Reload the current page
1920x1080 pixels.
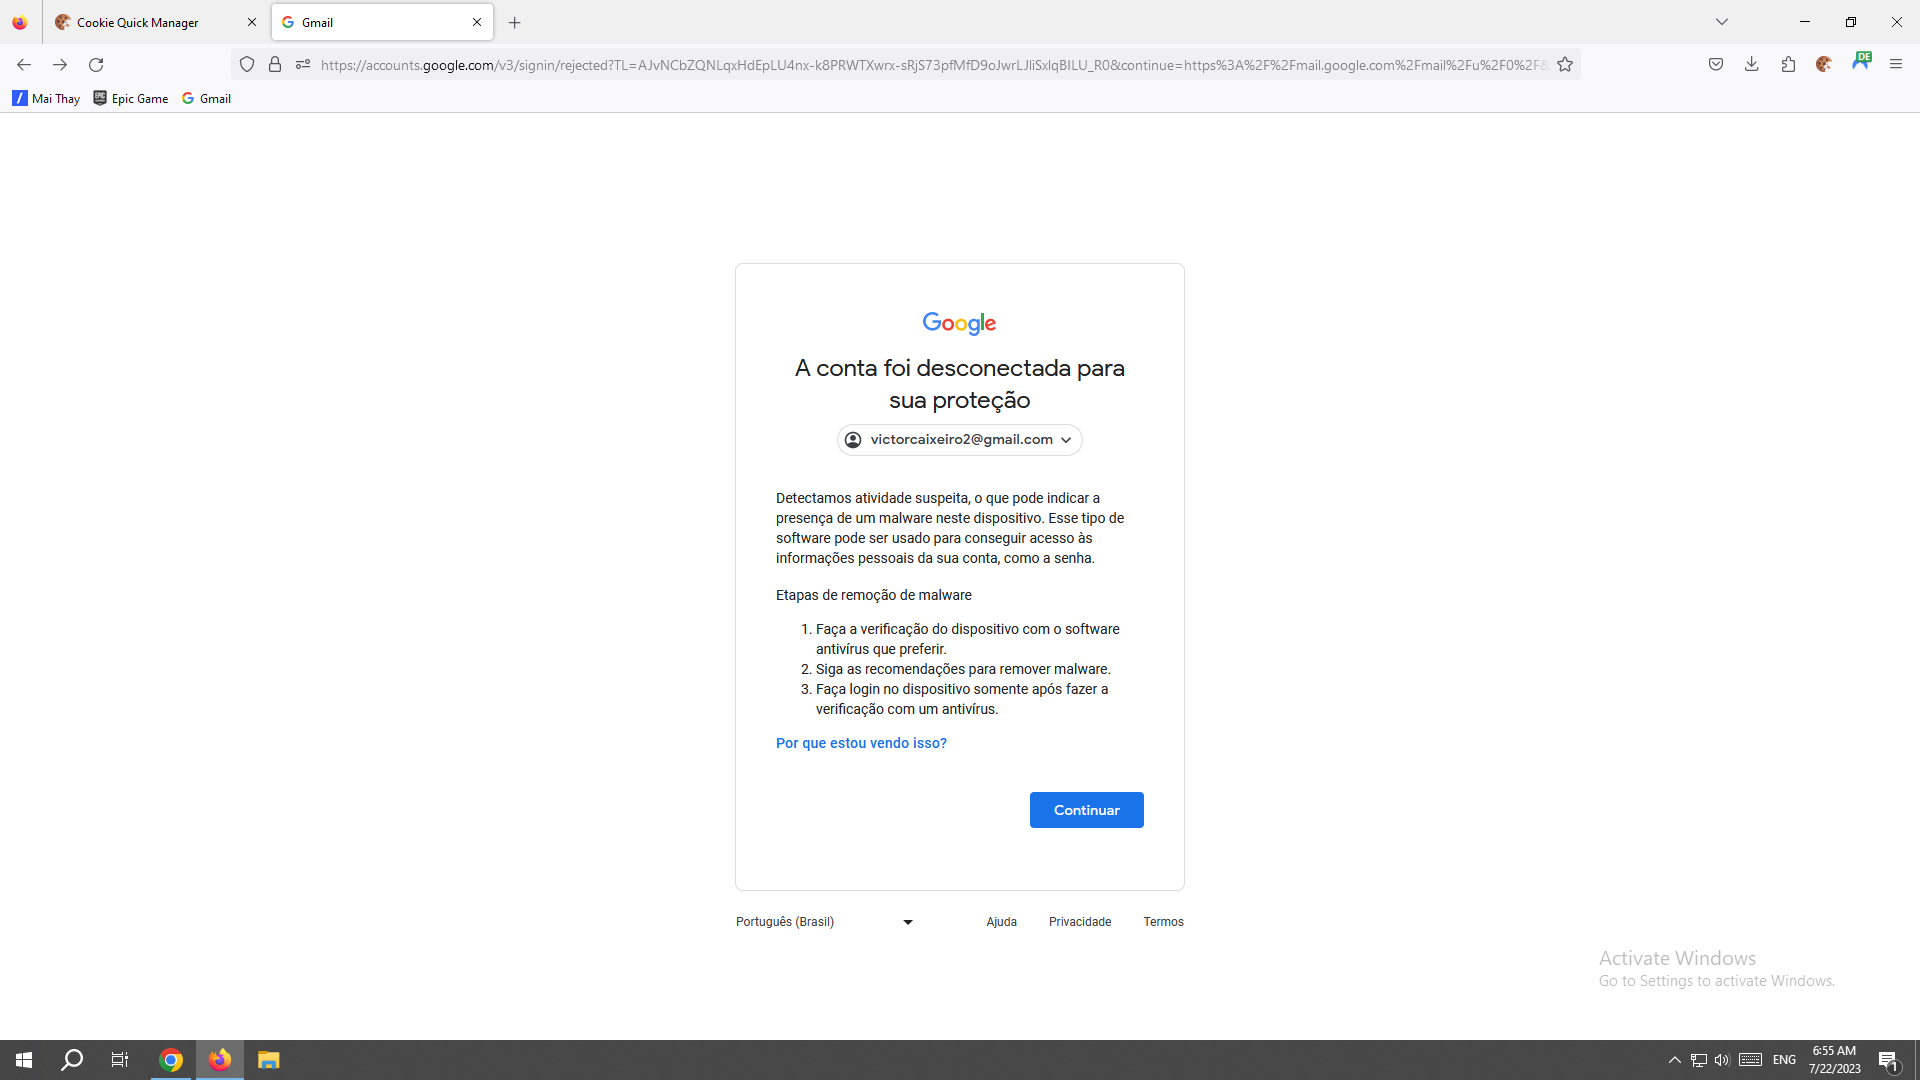(96, 65)
